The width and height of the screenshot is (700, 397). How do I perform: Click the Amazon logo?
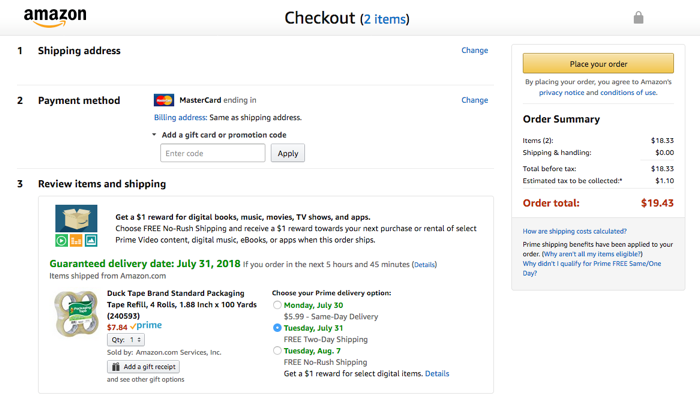point(55,18)
